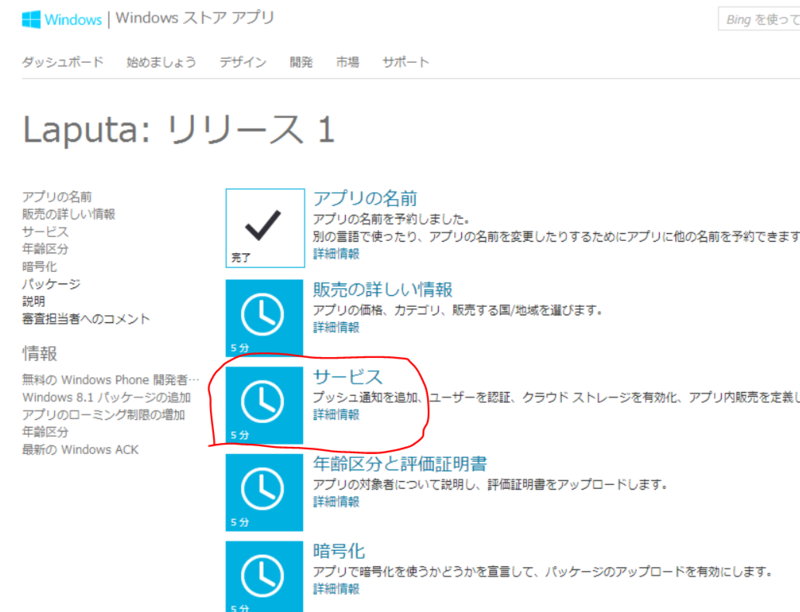The image size is (800, 612).
Task: Go to the デザイン menu item
Action: (243, 62)
